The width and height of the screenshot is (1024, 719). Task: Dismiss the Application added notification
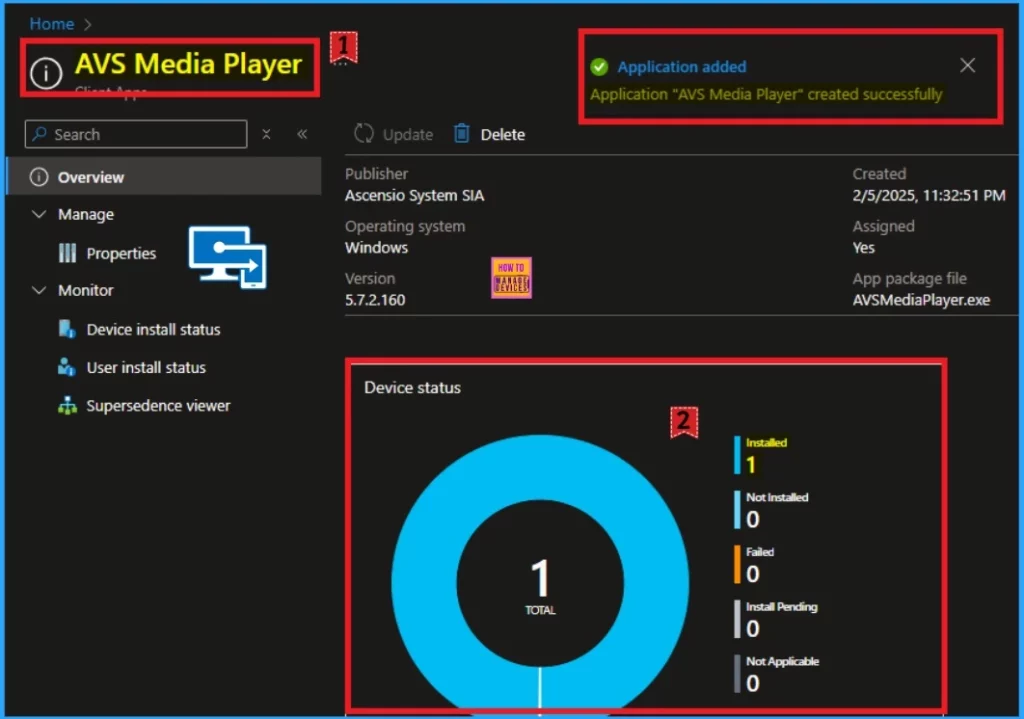coord(967,65)
